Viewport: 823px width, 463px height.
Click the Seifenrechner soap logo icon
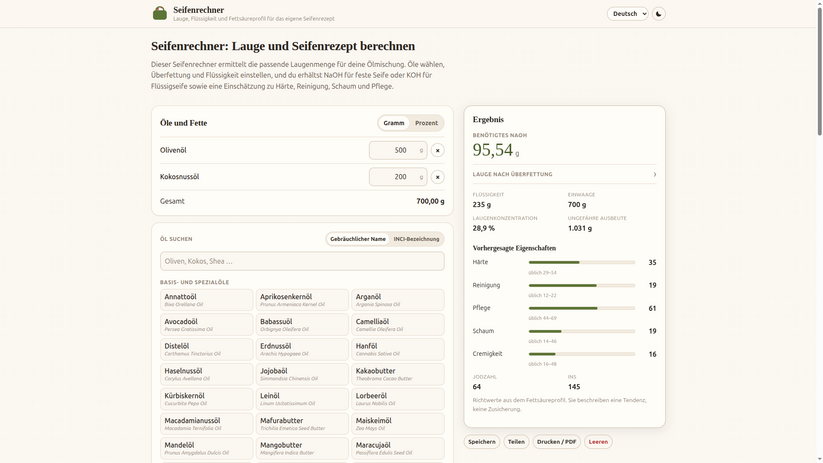click(160, 13)
